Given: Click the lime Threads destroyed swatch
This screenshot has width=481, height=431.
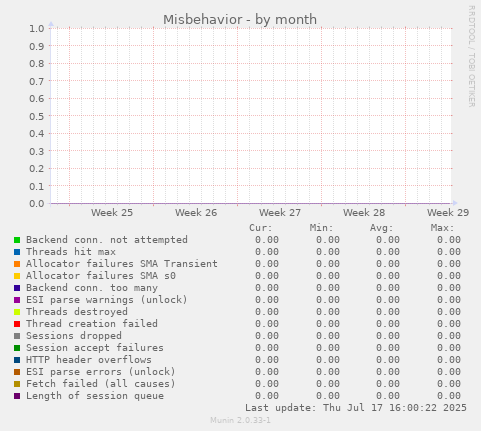Looking at the screenshot, I should (x=17, y=312).
